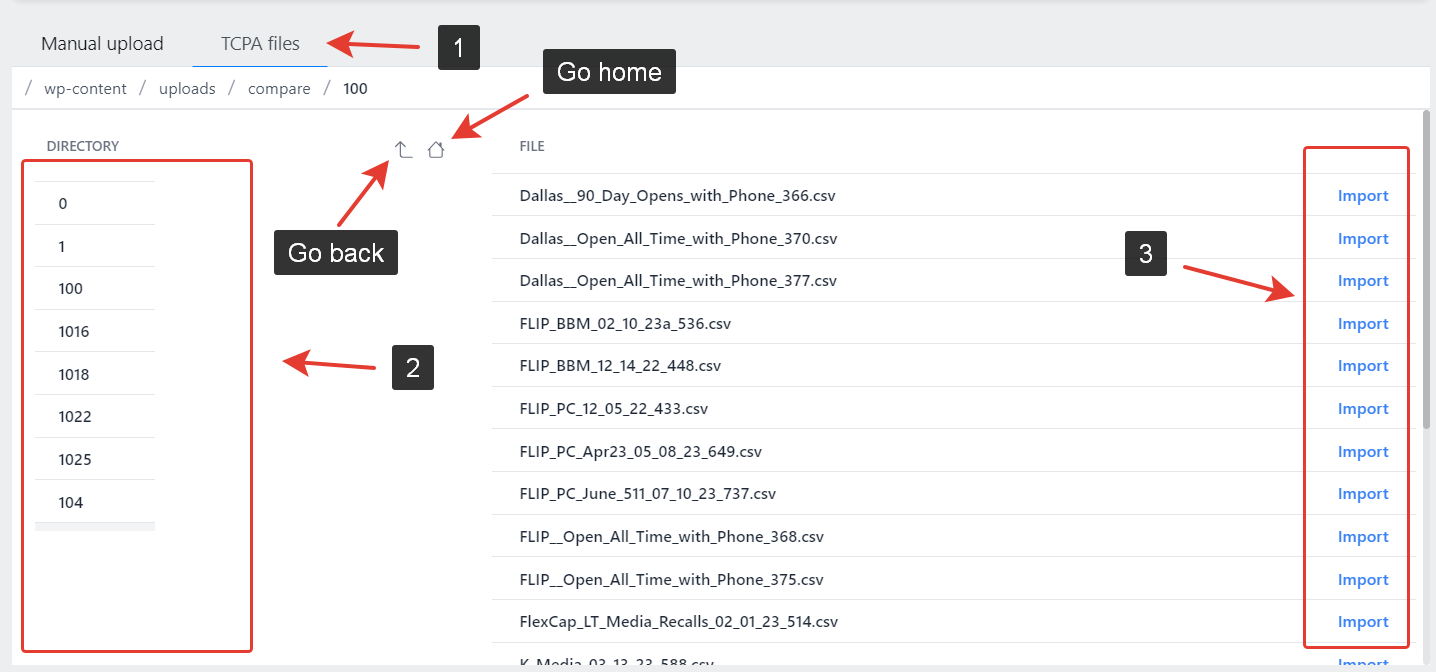1436x672 pixels.
Task: Import FLIP_PC_12_05_22_433.csv
Action: [1363, 409]
